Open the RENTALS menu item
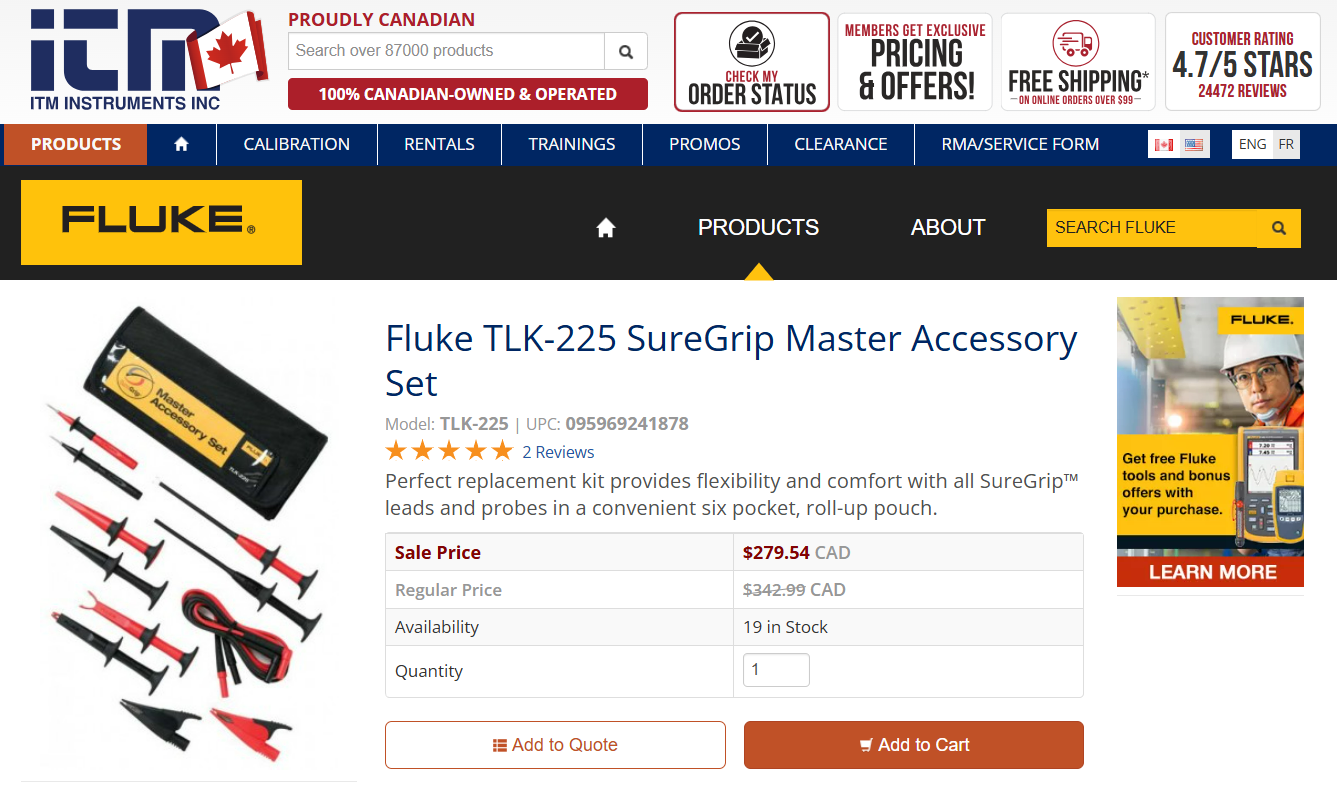 [x=439, y=143]
